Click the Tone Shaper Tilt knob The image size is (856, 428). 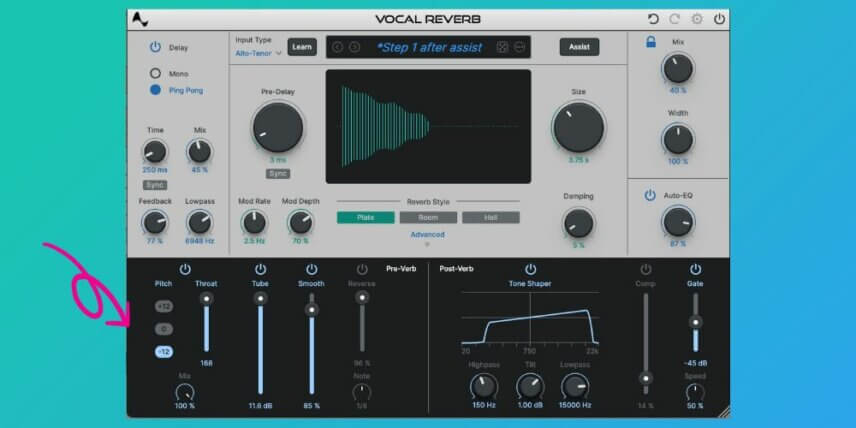(530, 387)
